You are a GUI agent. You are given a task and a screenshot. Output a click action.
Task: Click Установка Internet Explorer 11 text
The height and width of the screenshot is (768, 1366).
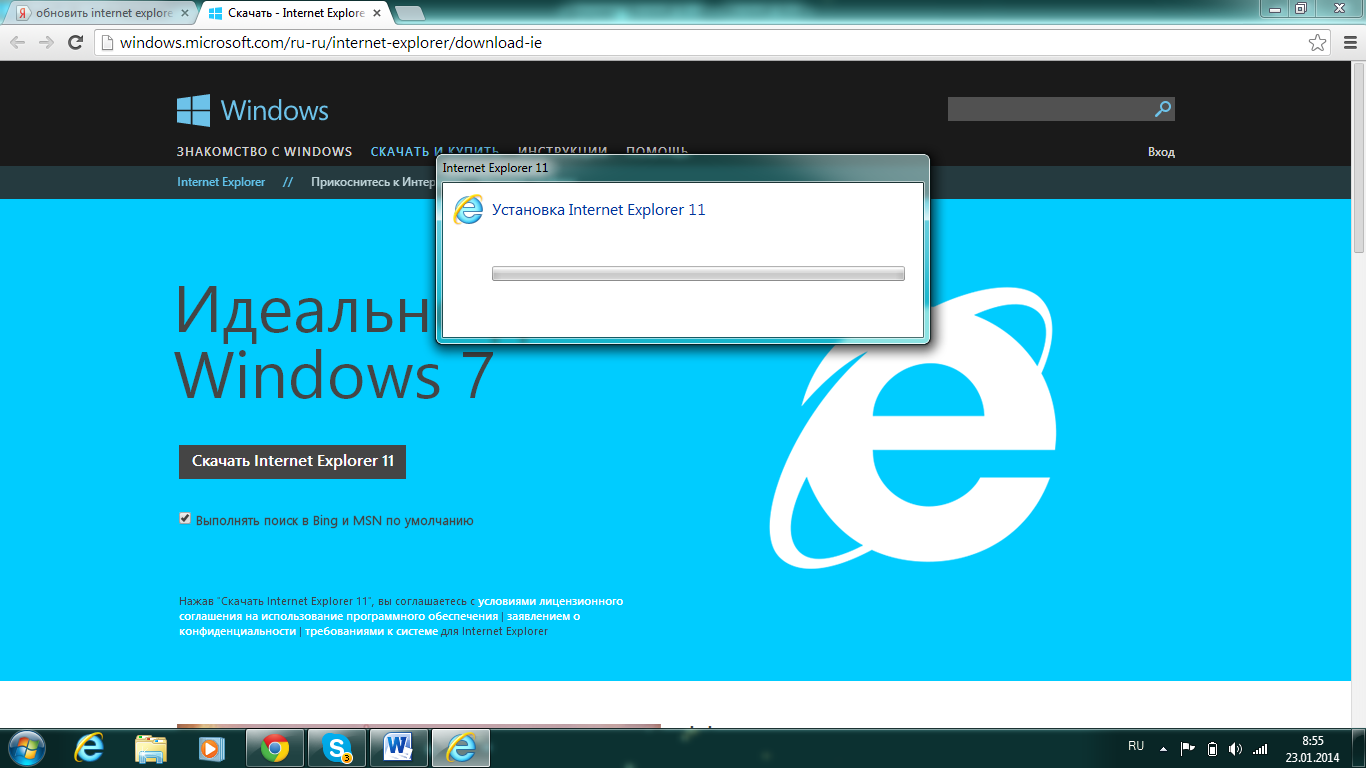(599, 210)
